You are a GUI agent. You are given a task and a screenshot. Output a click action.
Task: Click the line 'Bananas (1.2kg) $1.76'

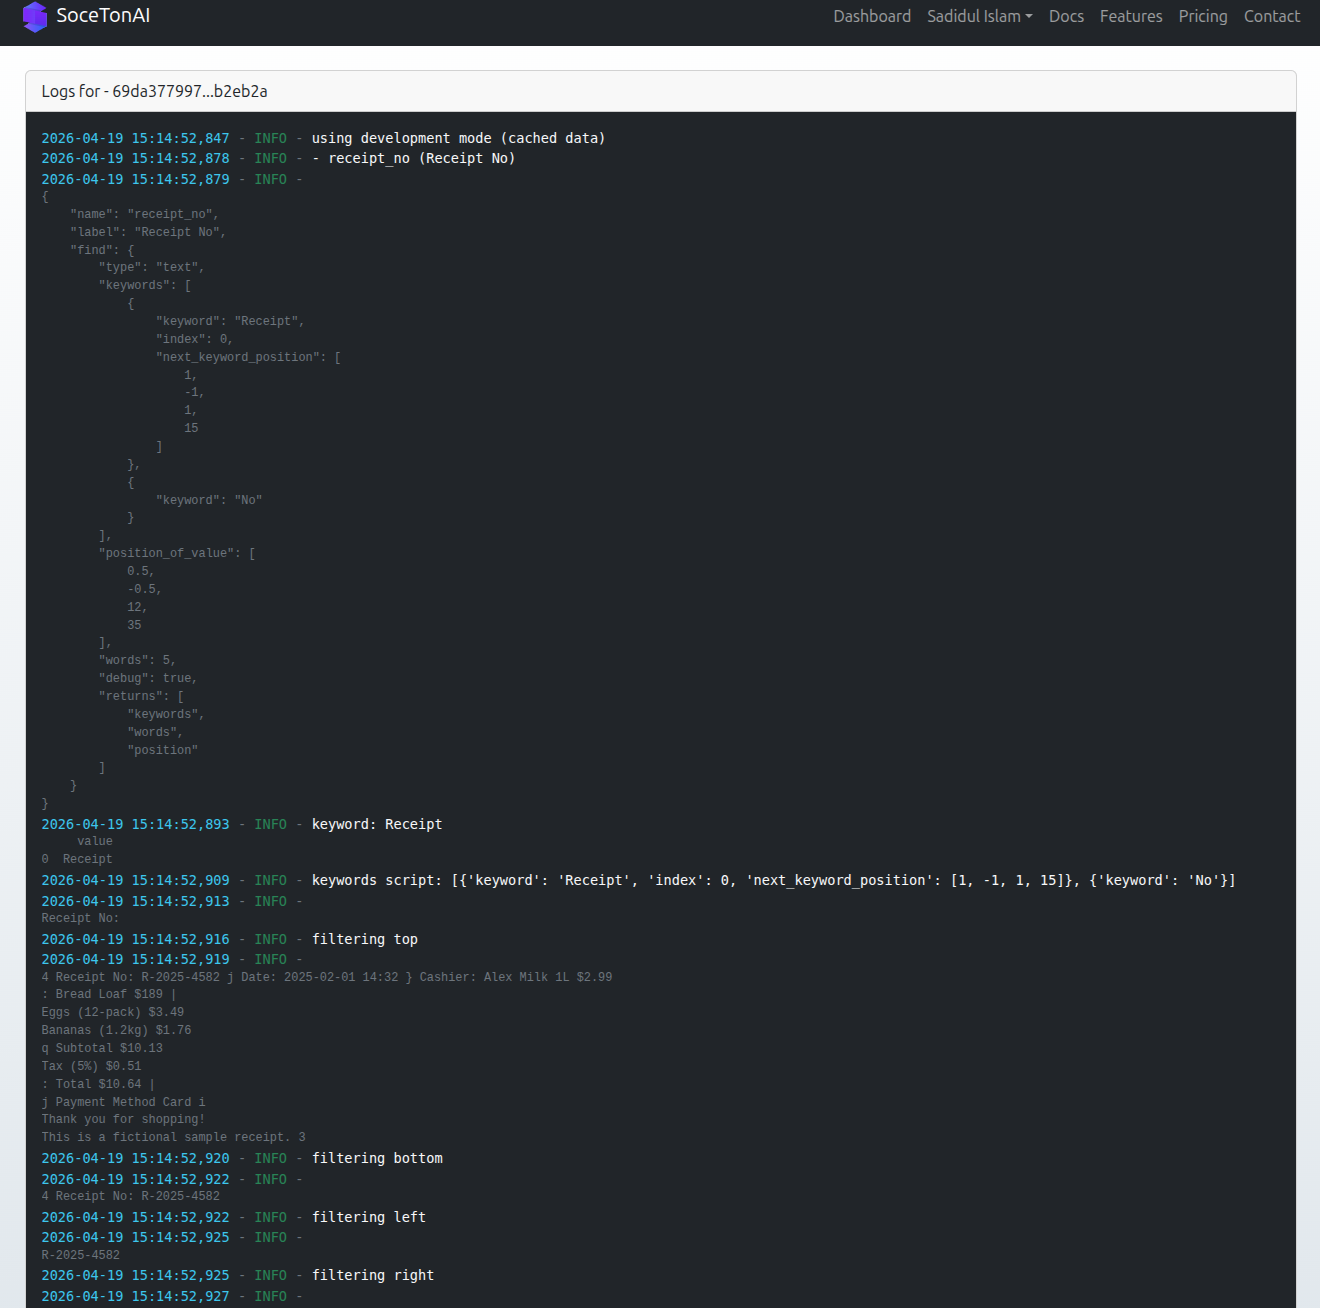(116, 1030)
